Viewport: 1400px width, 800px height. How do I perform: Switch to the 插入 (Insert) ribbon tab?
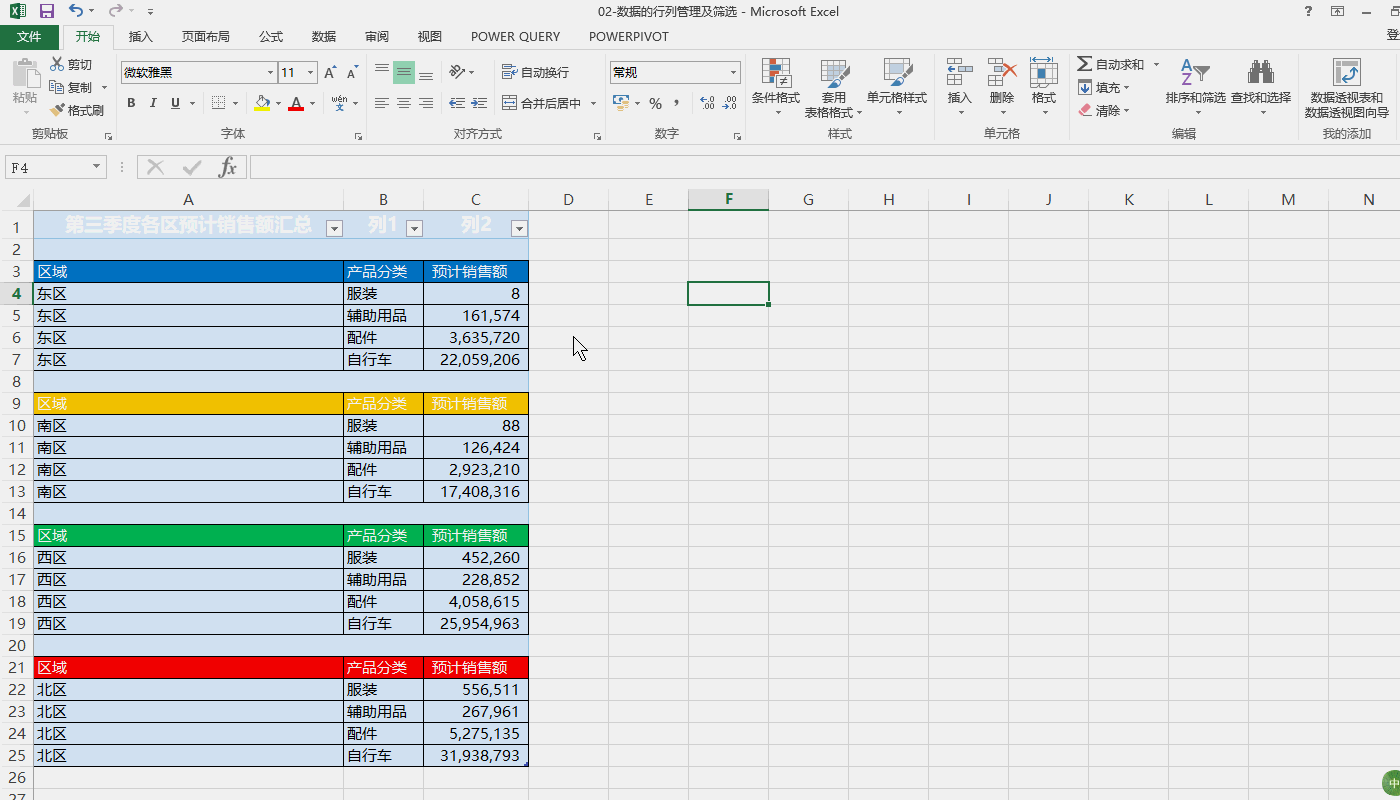click(x=141, y=37)
